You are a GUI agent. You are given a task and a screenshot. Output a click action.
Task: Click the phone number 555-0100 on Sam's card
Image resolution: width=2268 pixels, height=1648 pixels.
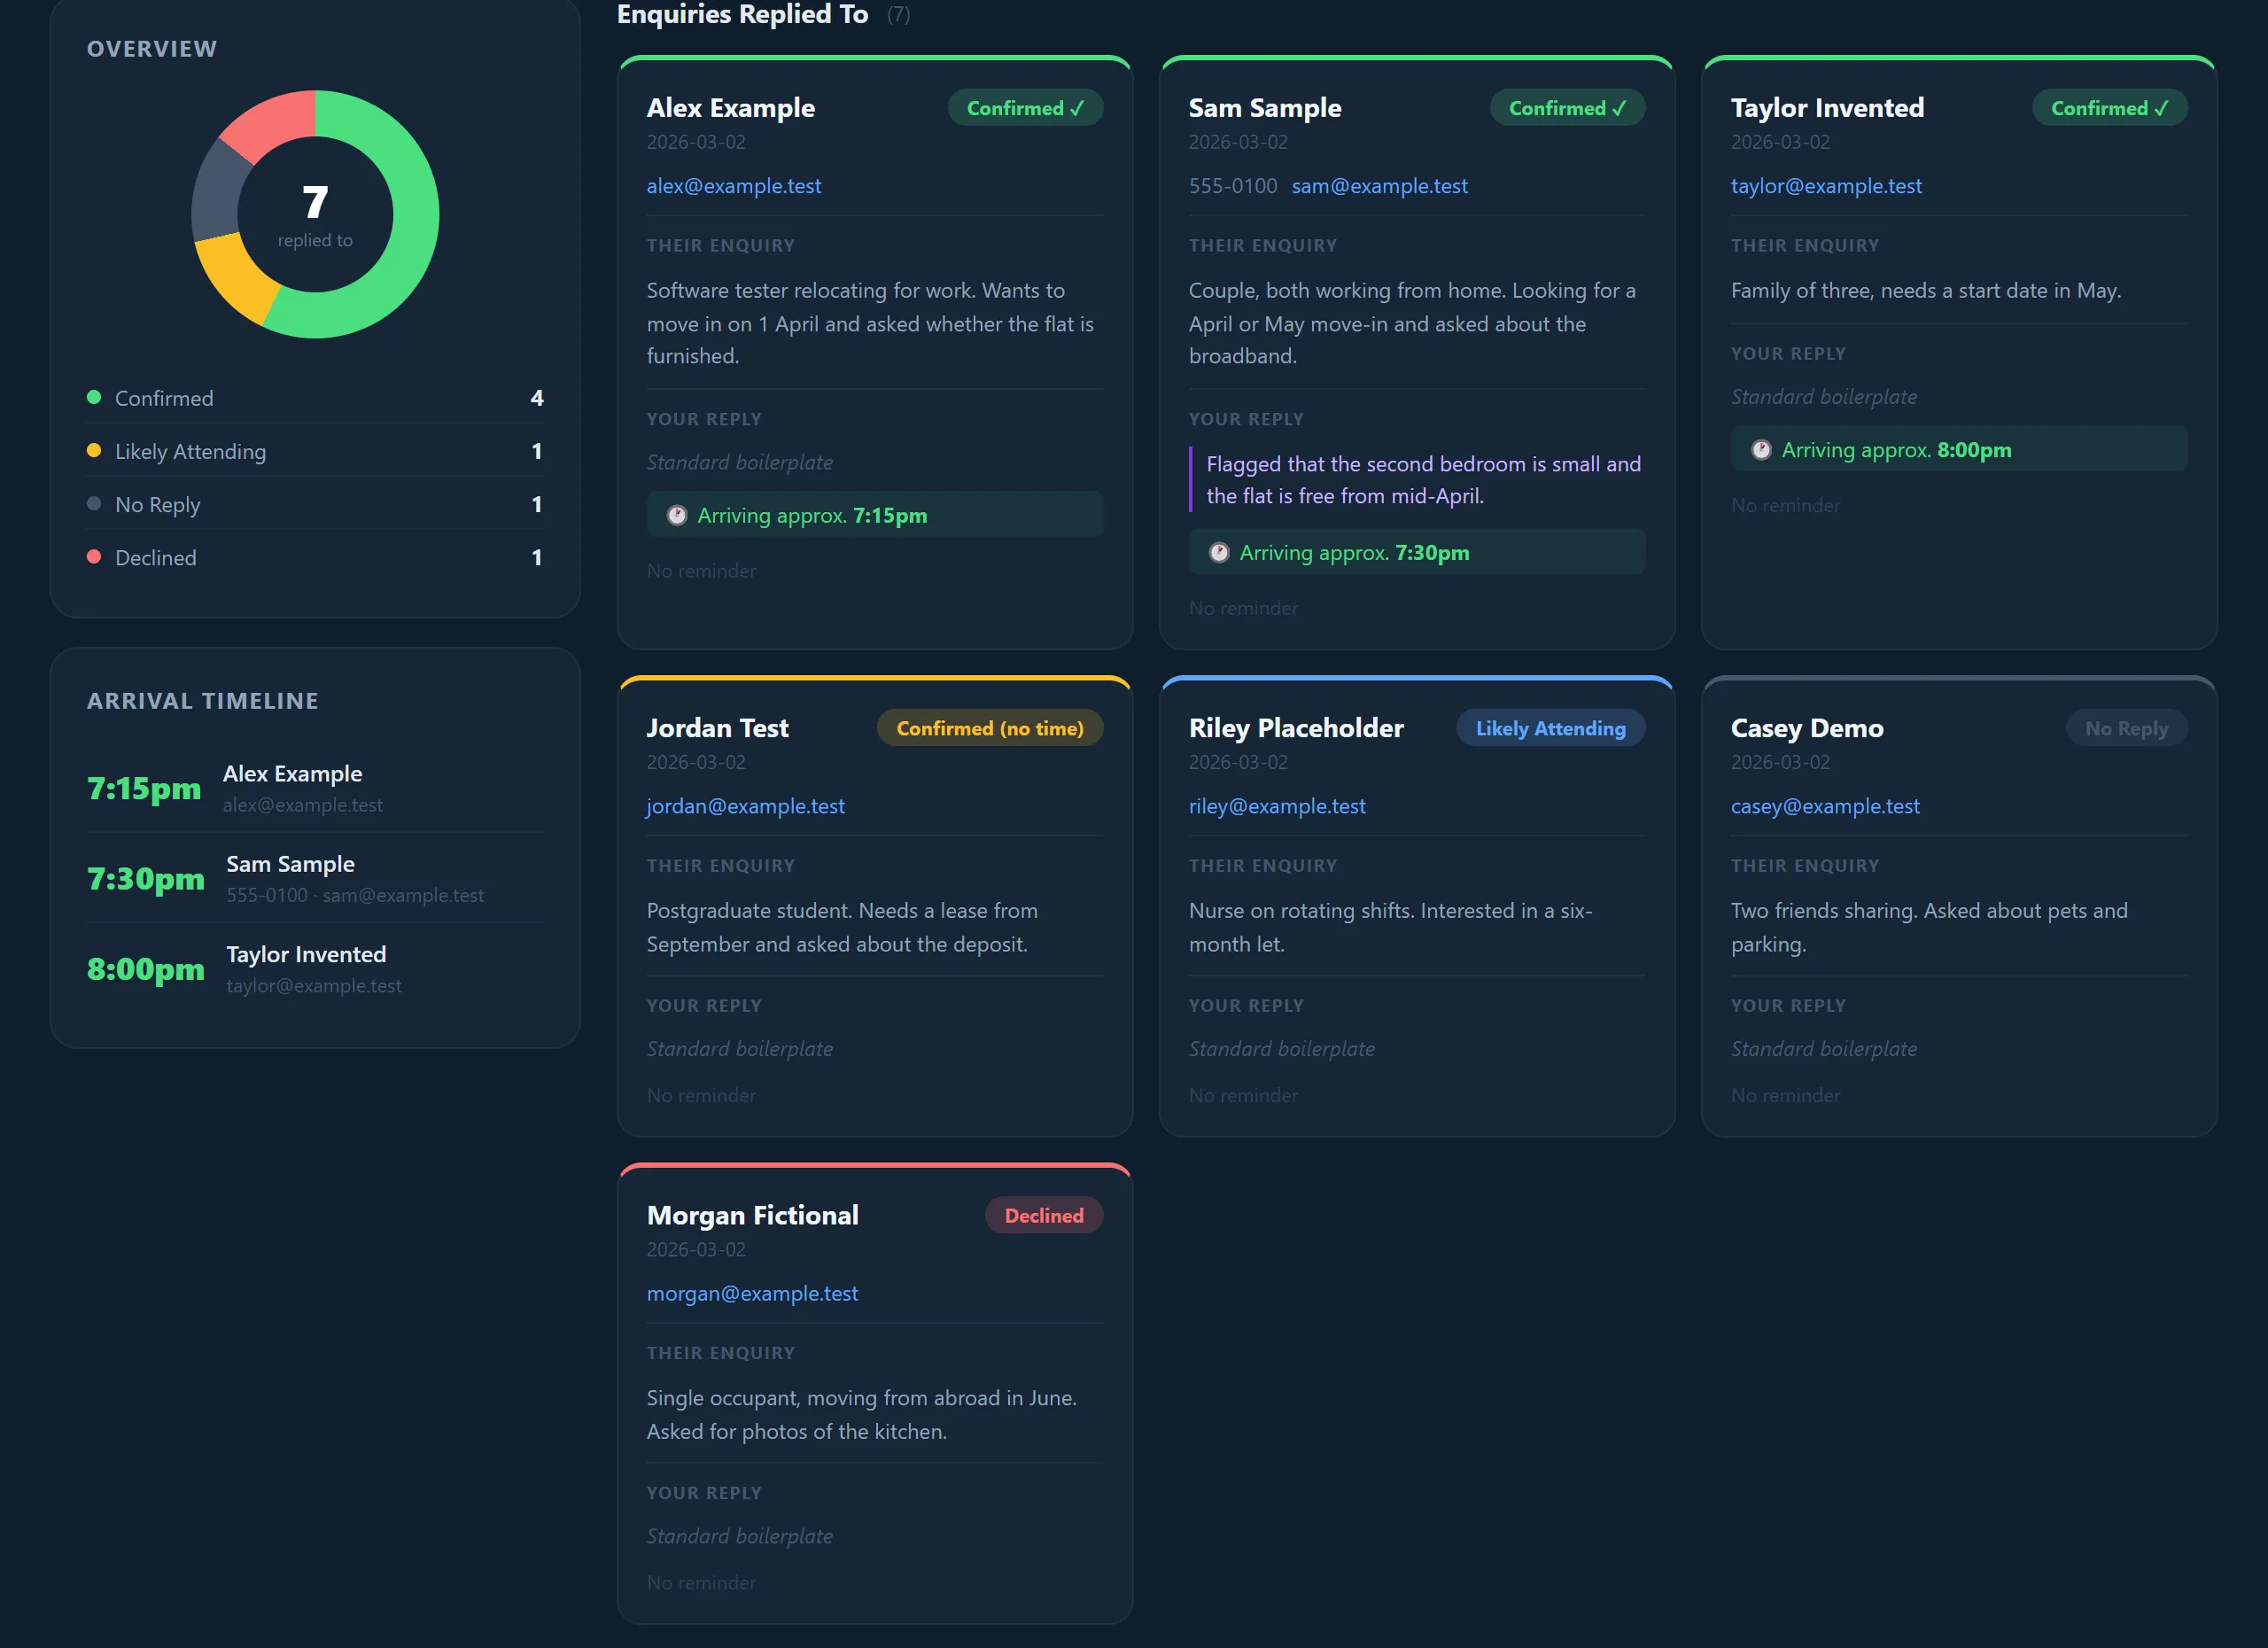[1233, 186]
